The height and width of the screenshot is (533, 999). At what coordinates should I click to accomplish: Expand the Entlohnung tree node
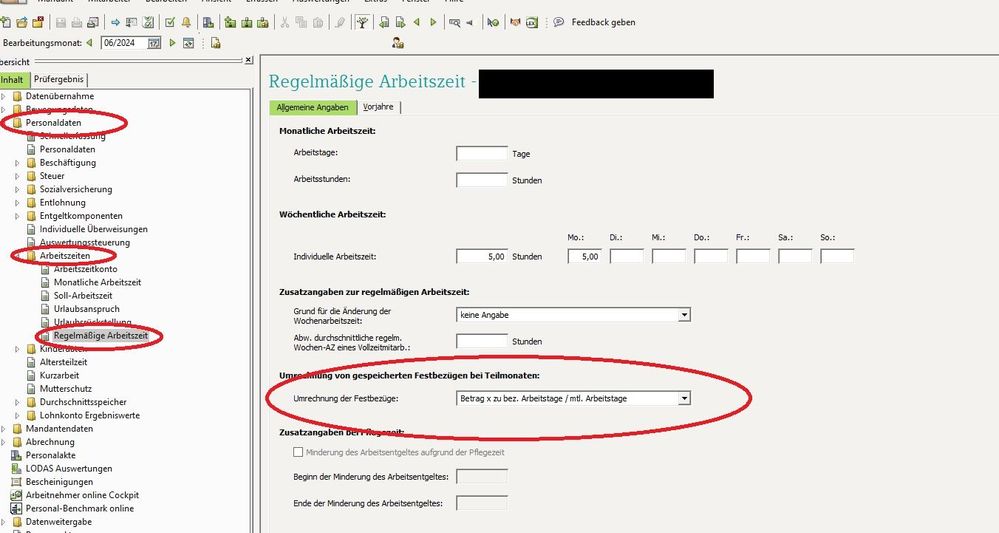pos(18,203)
